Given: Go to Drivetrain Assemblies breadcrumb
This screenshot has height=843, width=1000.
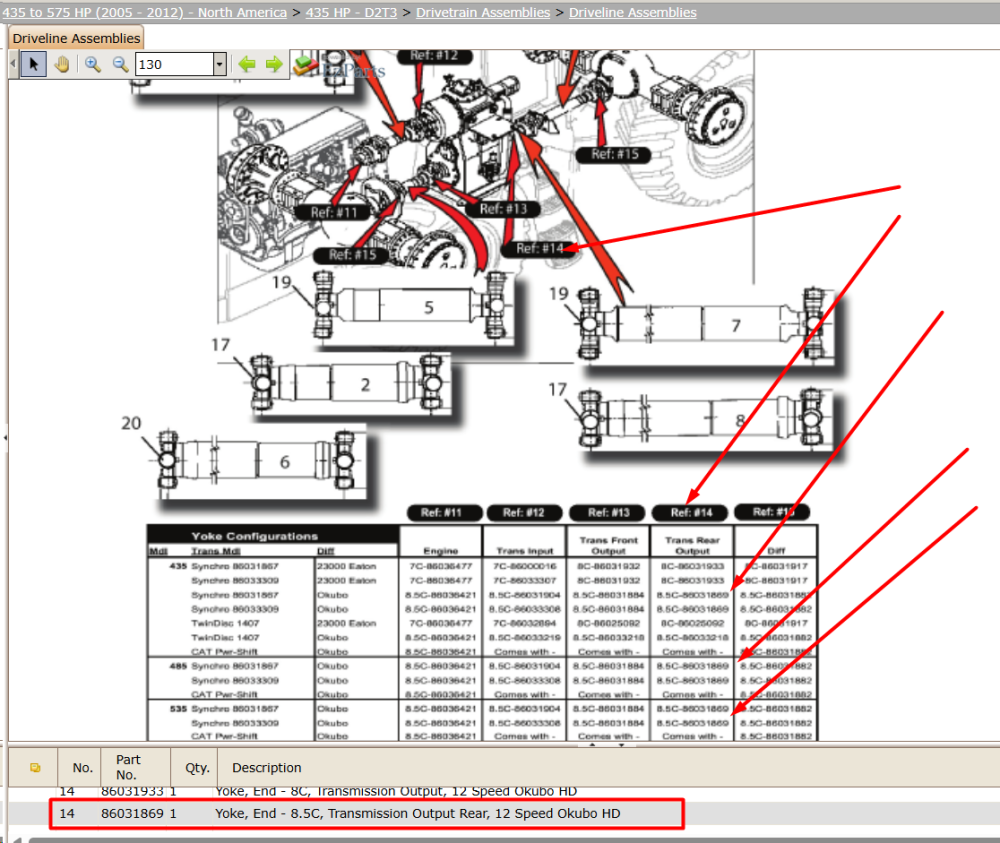Looking at the screenshot, I should click(483, 12).
